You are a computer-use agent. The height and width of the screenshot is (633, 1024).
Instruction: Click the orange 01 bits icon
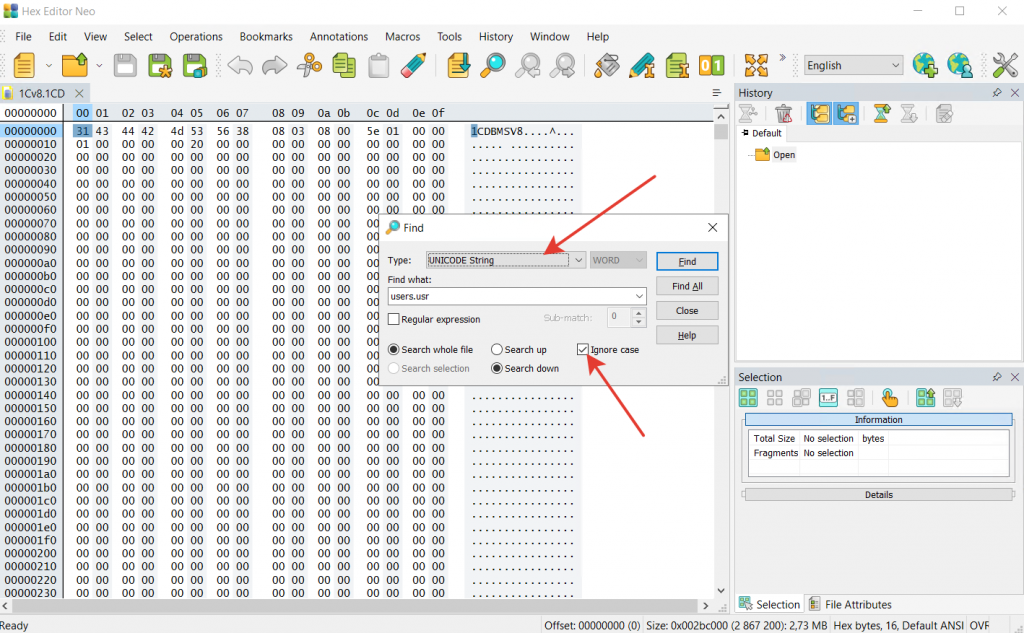coord(711,65)
